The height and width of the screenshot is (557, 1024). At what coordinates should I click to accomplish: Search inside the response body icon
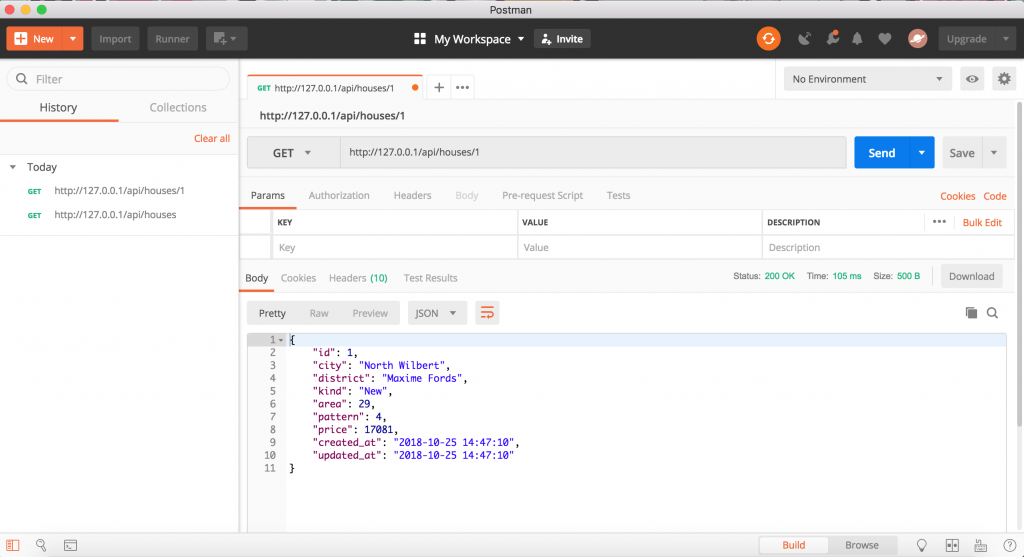tap(992, 313)
